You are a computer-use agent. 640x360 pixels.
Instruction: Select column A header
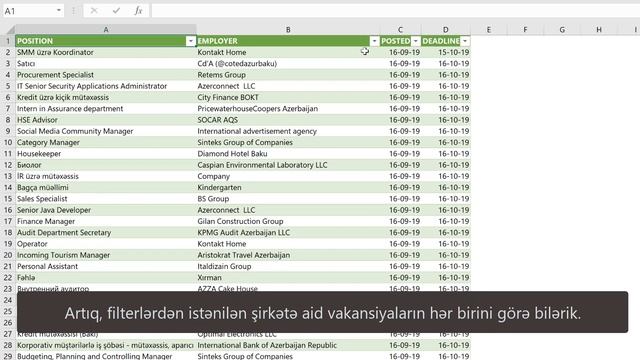(x=106, y=29)
